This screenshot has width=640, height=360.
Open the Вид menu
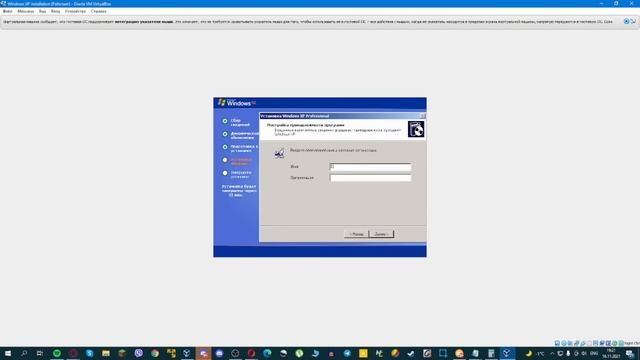coord(42,11)
